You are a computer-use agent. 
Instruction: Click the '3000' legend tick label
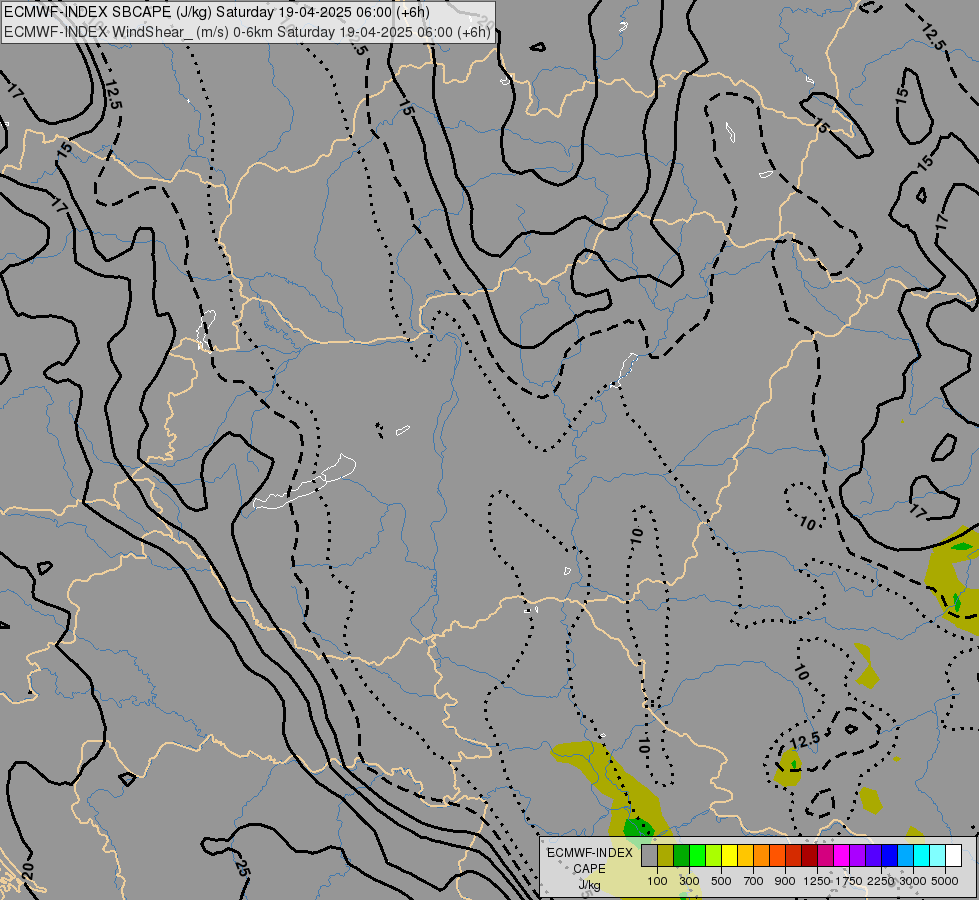click(x=915, y=881)
